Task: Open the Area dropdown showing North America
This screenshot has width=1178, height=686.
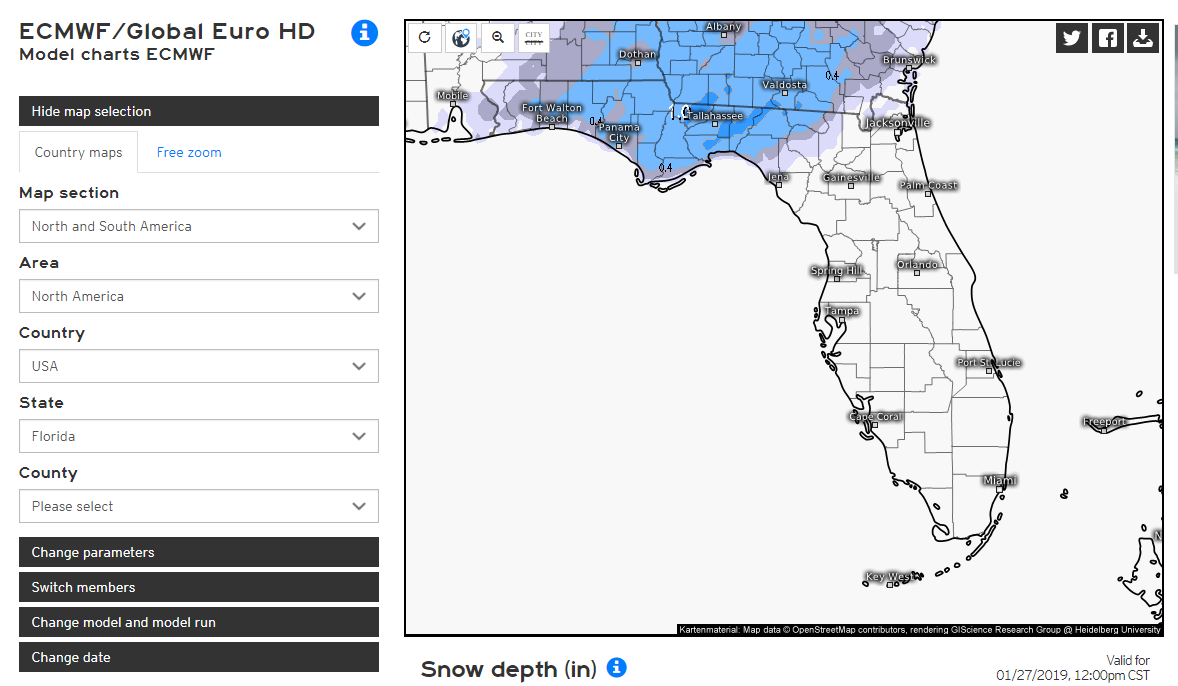Action: point(199,296)
